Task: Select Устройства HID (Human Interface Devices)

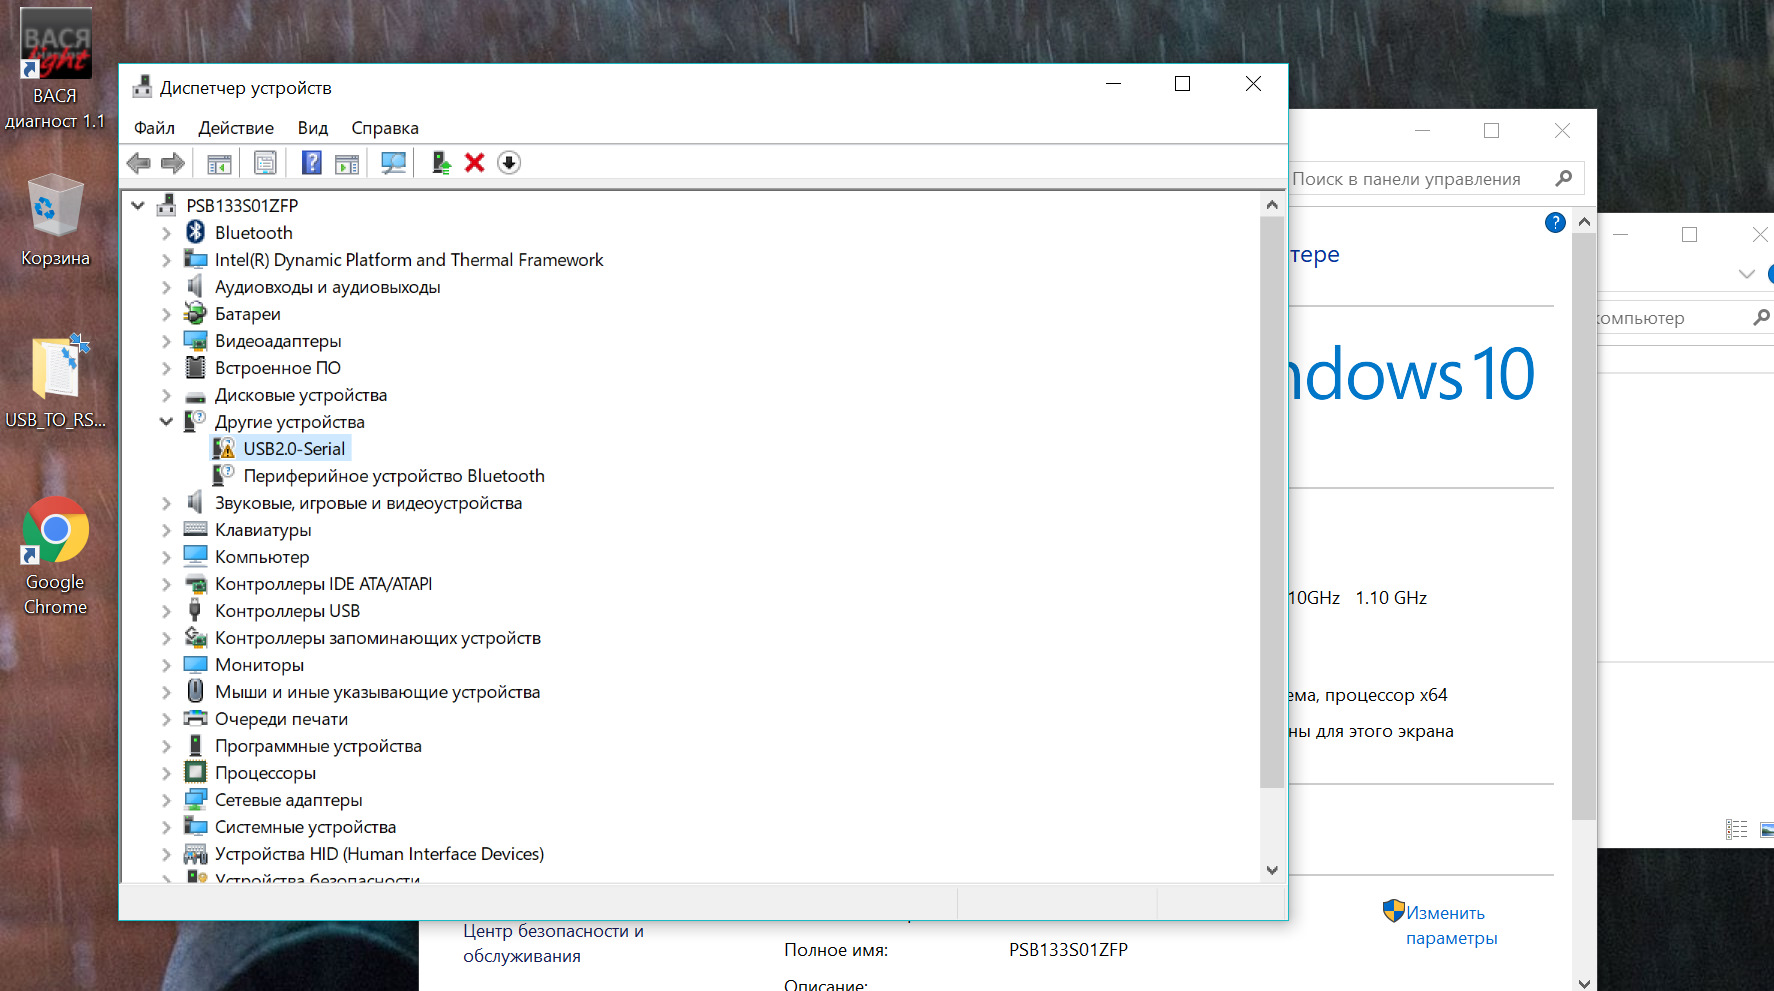Action: (379, 854)
